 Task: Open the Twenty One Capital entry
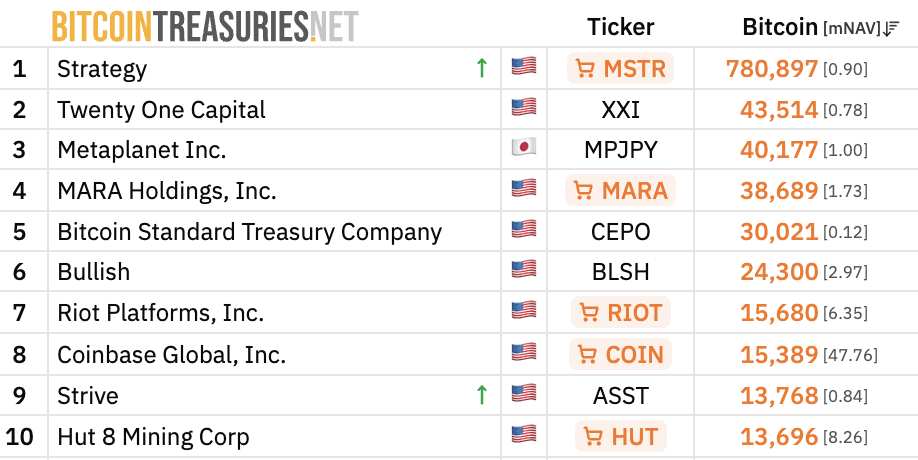[x=161, y=110]
